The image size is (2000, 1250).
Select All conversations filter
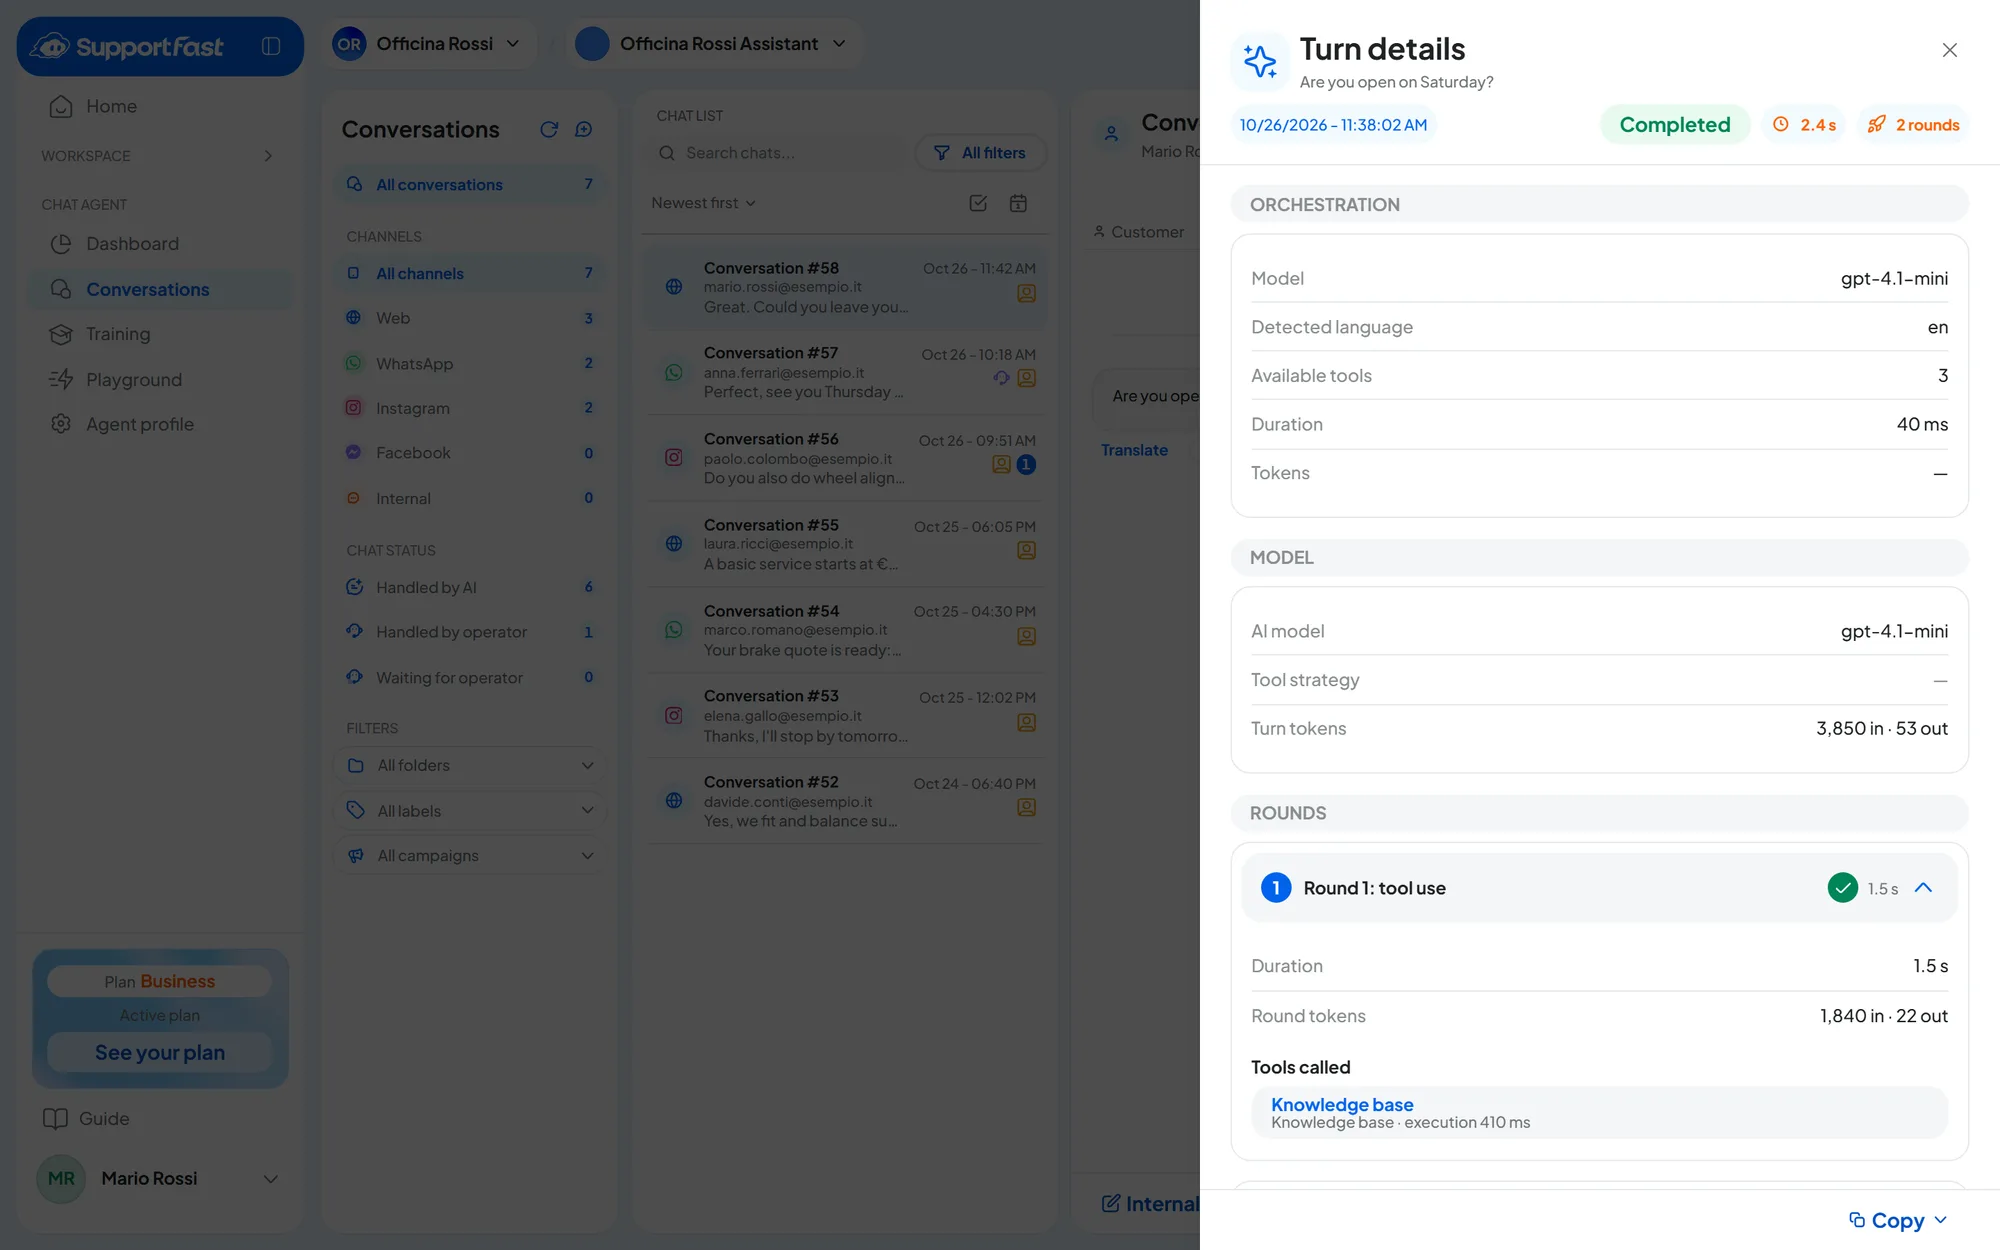tap(470, 184)
